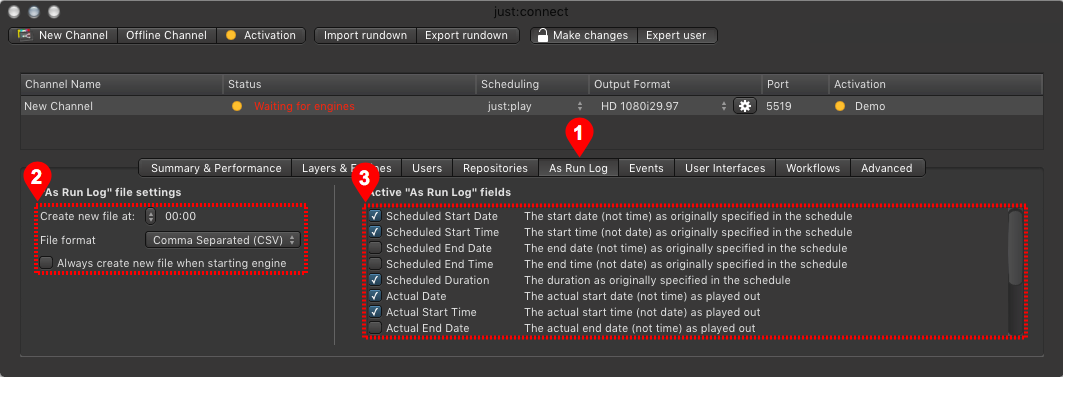The width and height of the screenshot is (1083, 397).
Task: Switch to the Workflows tab
Action: [813, 168]
